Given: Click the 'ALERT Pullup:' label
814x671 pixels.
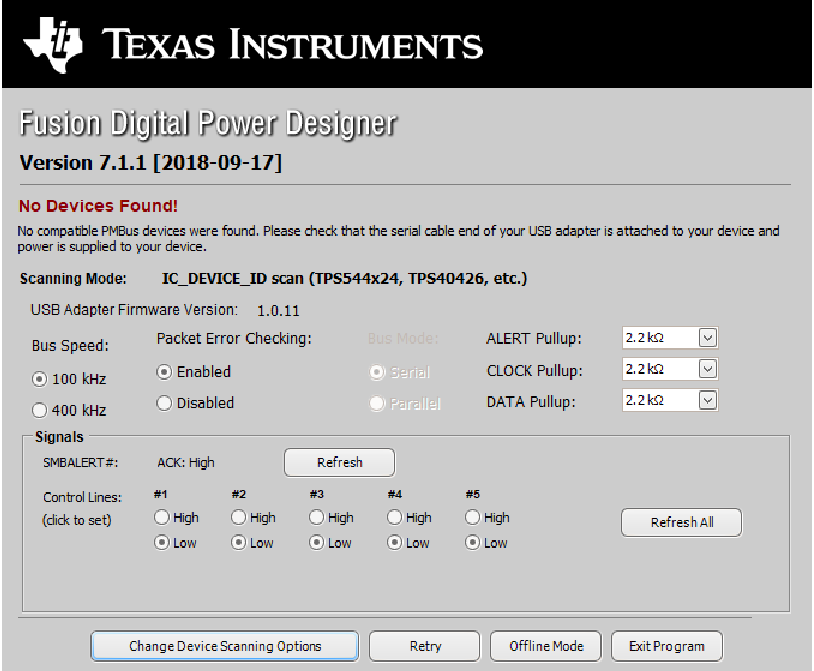Looking at the screenshot, I should (x=534, y=339).
